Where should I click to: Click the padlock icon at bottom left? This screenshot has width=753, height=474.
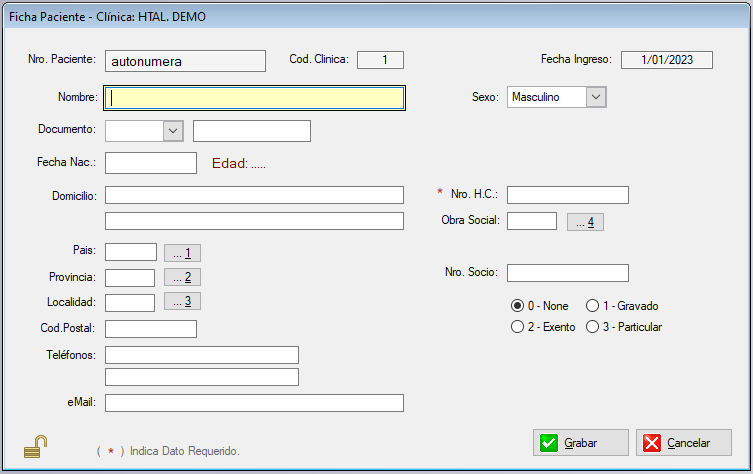pyautogui.click(x=35, y=447)
